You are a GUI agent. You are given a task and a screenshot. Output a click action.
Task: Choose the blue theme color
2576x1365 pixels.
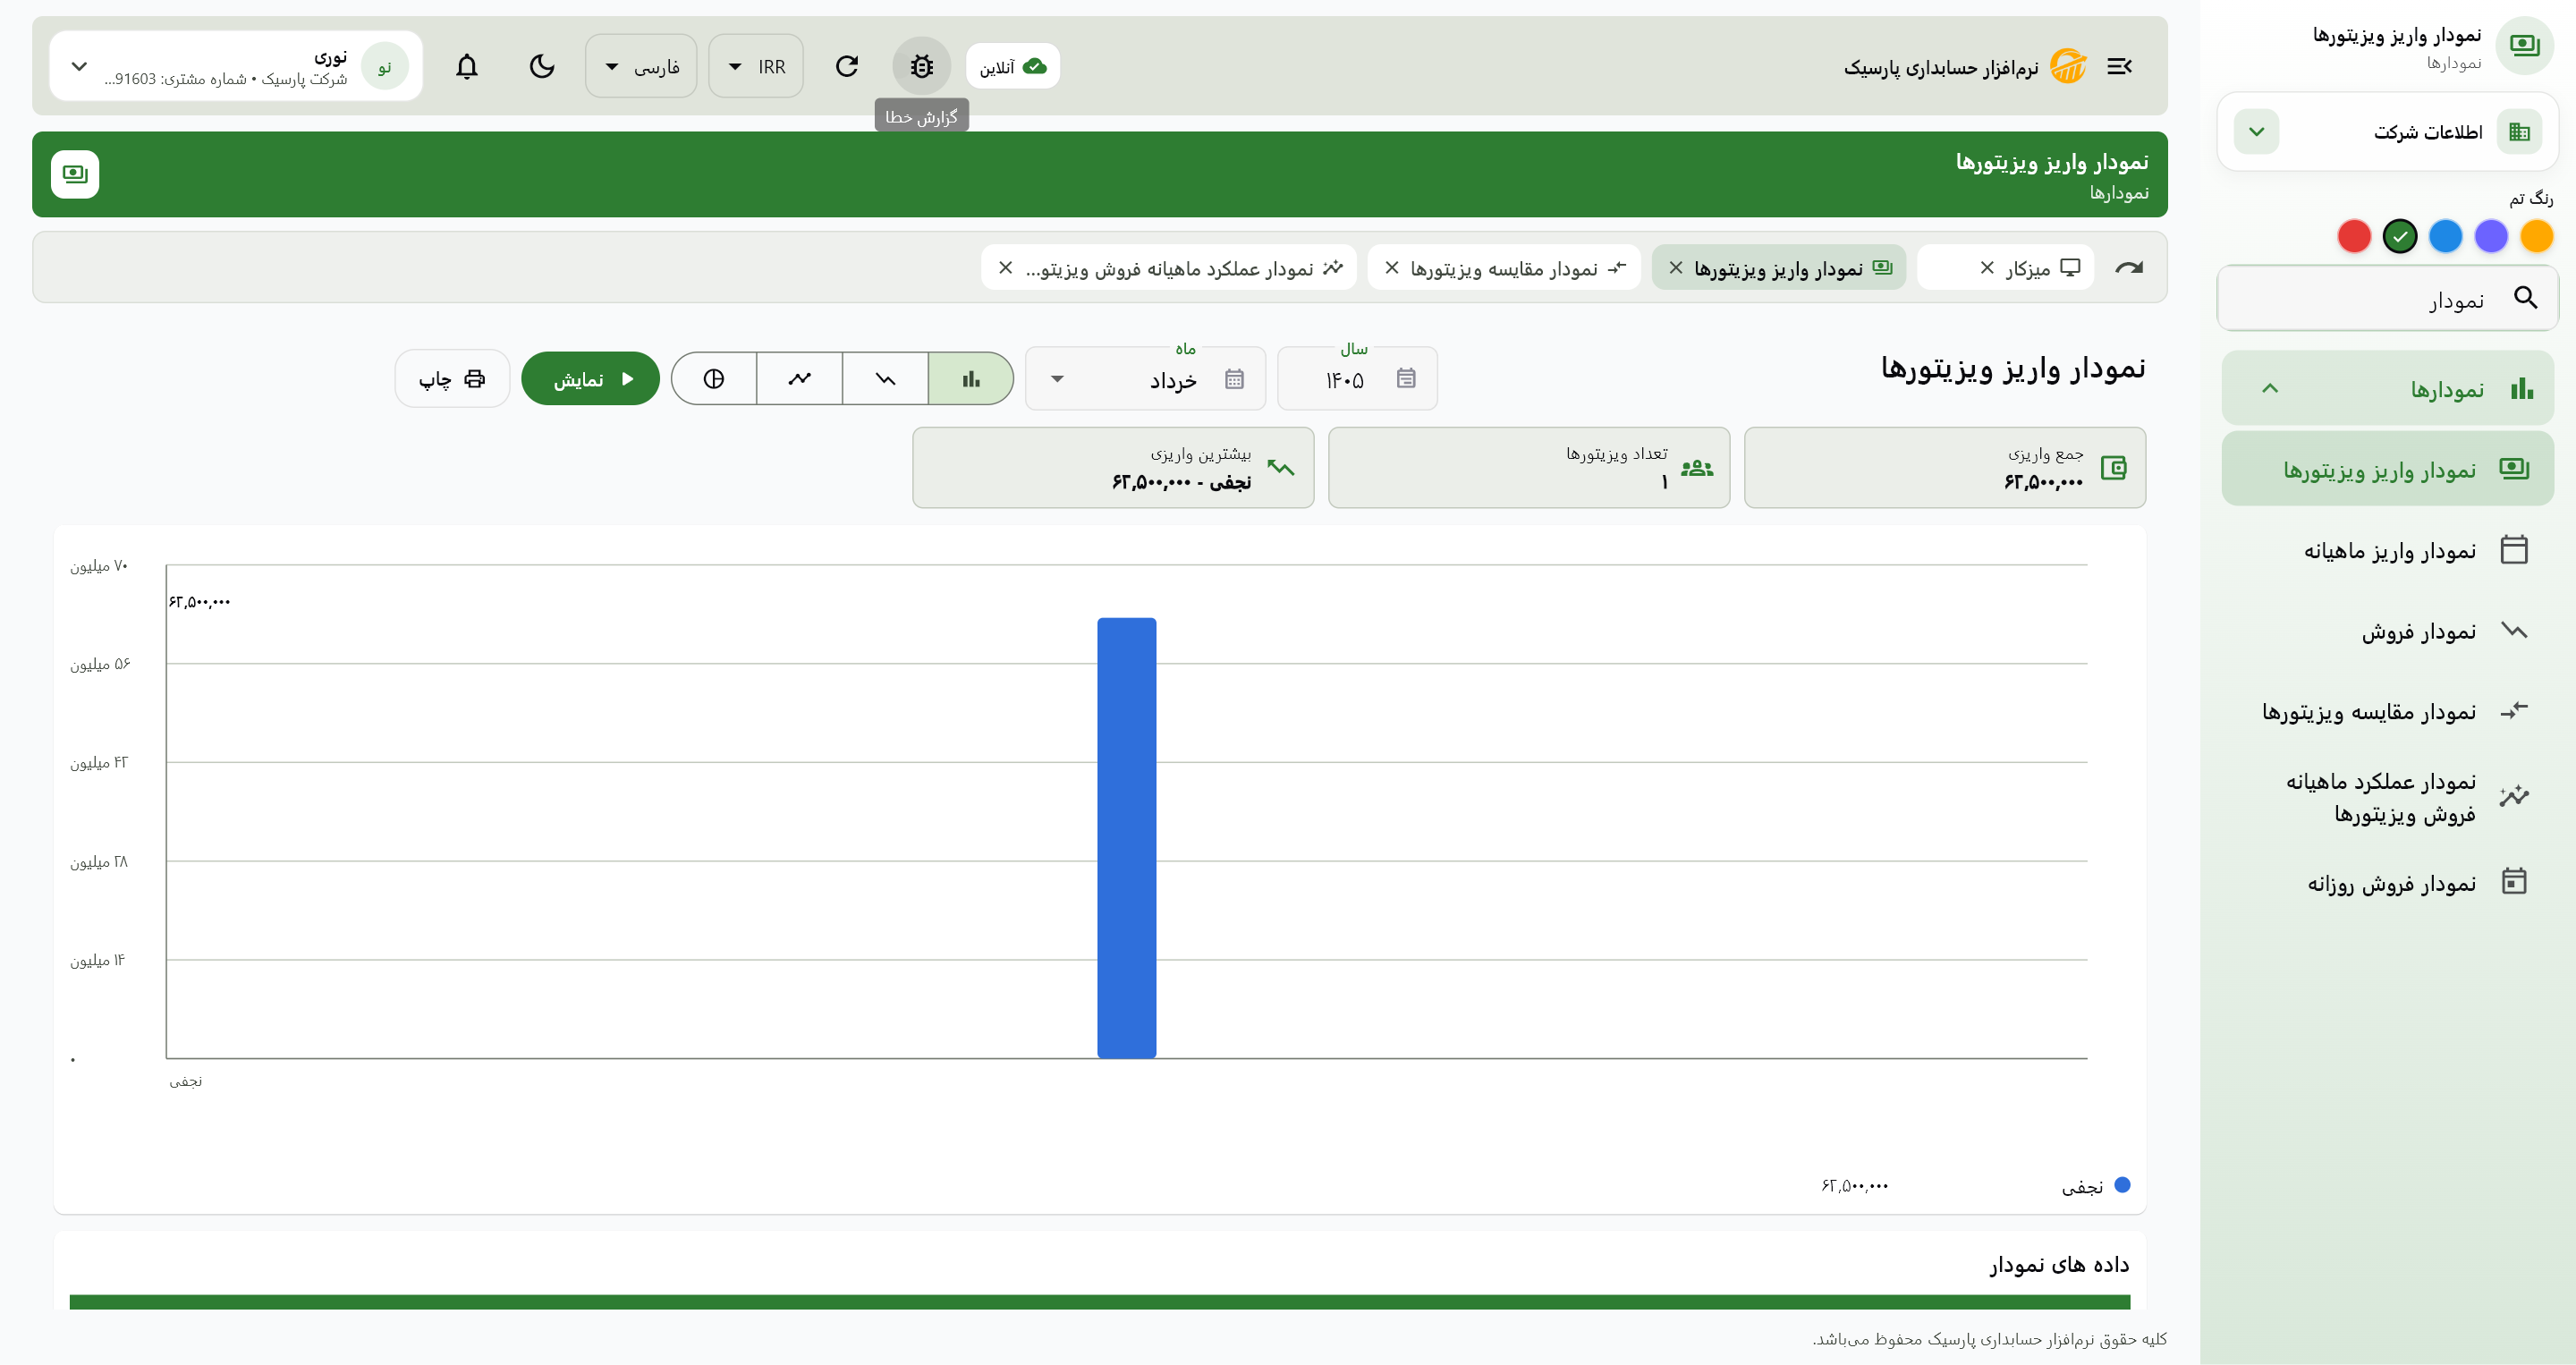tap(2445, 236)
